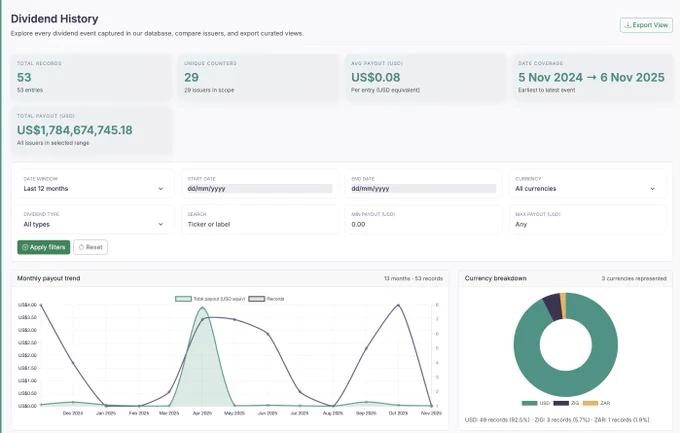The image size is (680, 433).
Task: Toggle ZAR legend swatch in currency breakdown
Action: click(x=591, y=403)
